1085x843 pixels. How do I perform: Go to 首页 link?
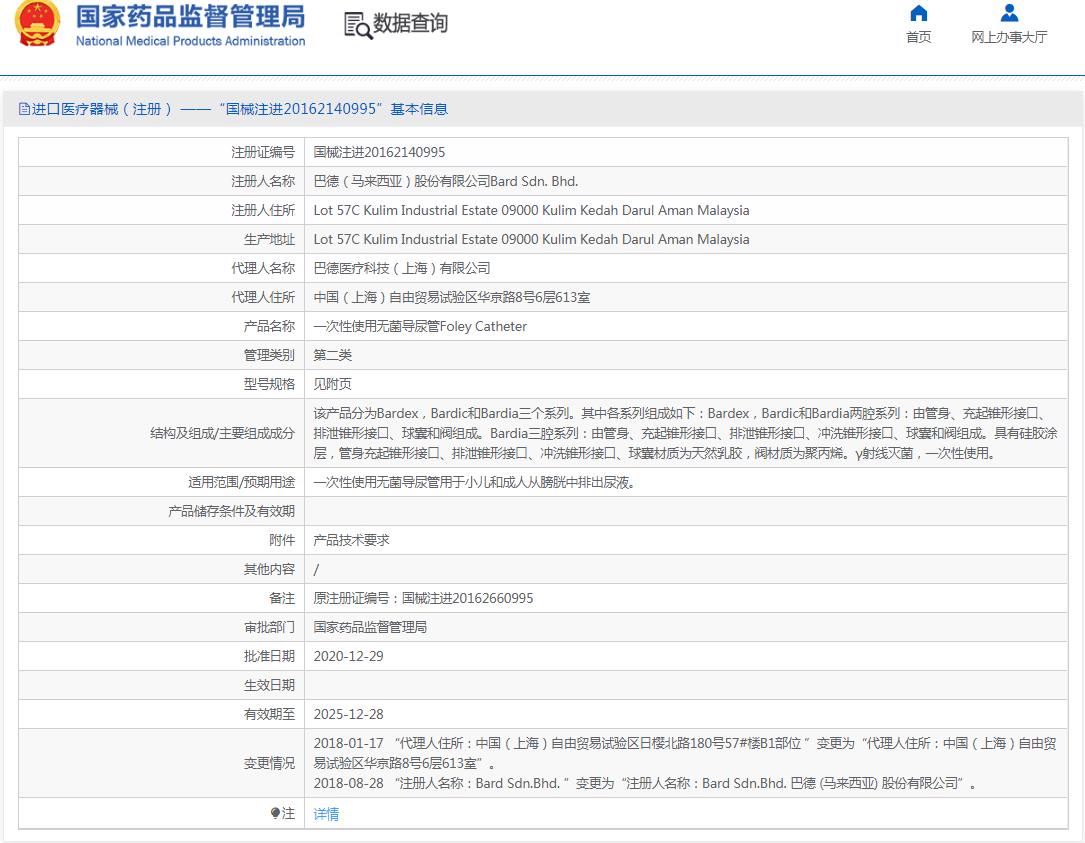[918, 37]
